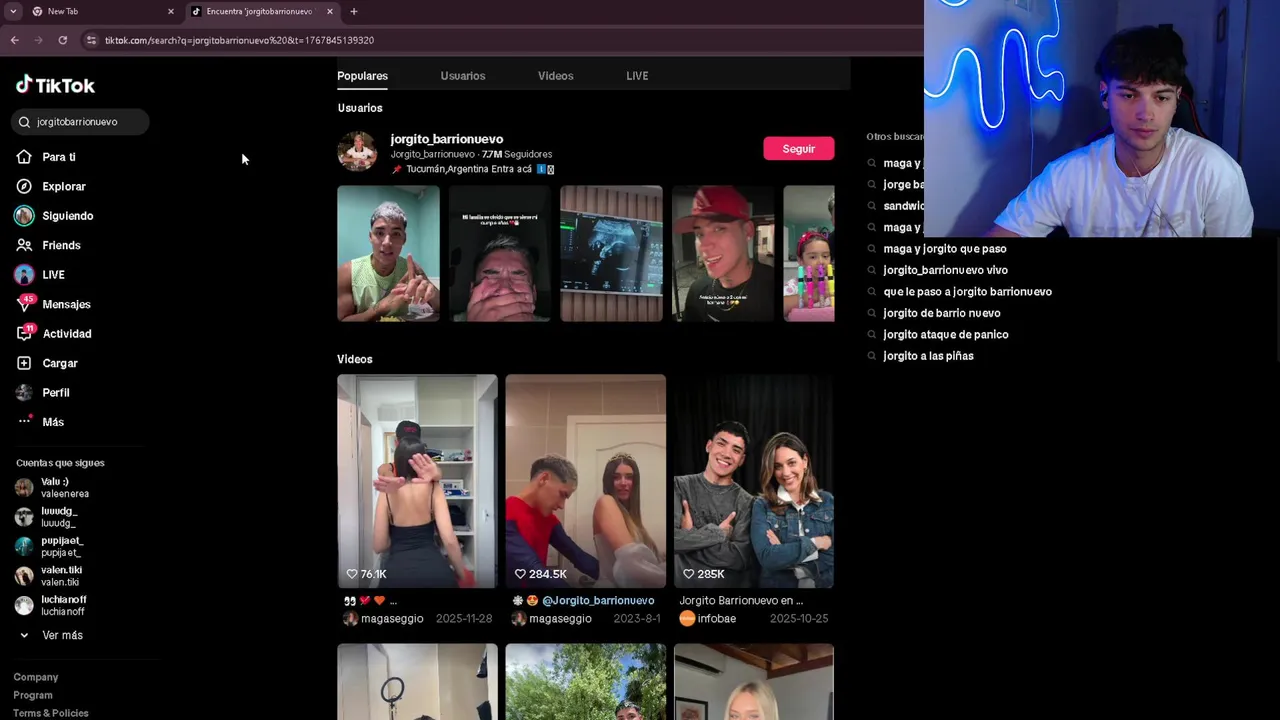The image size is (1280, 720).
Task: Open jorgito_barrionuevo profile name
Action: click(446, 139)
